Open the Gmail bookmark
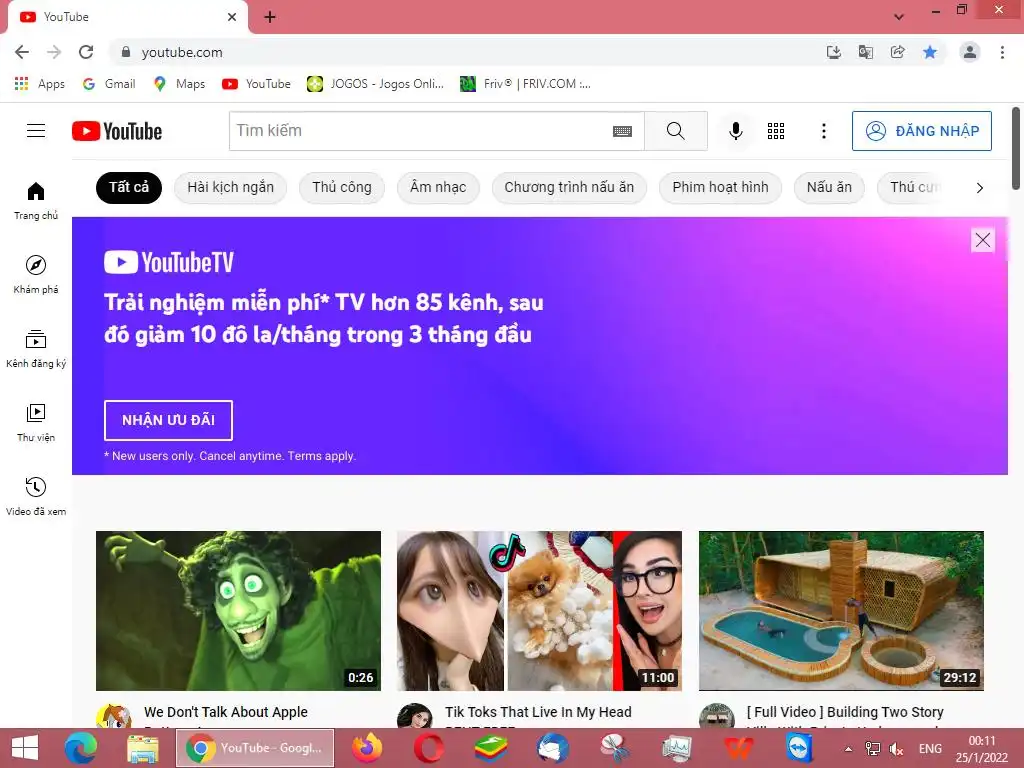Image resolution: width=1024 pixels, height=768 pixels. coord(109,84)
